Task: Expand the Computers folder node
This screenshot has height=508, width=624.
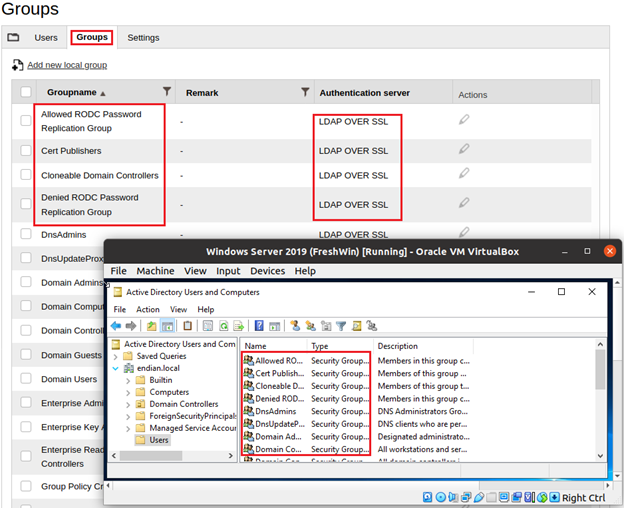Action: click(128, 393)
